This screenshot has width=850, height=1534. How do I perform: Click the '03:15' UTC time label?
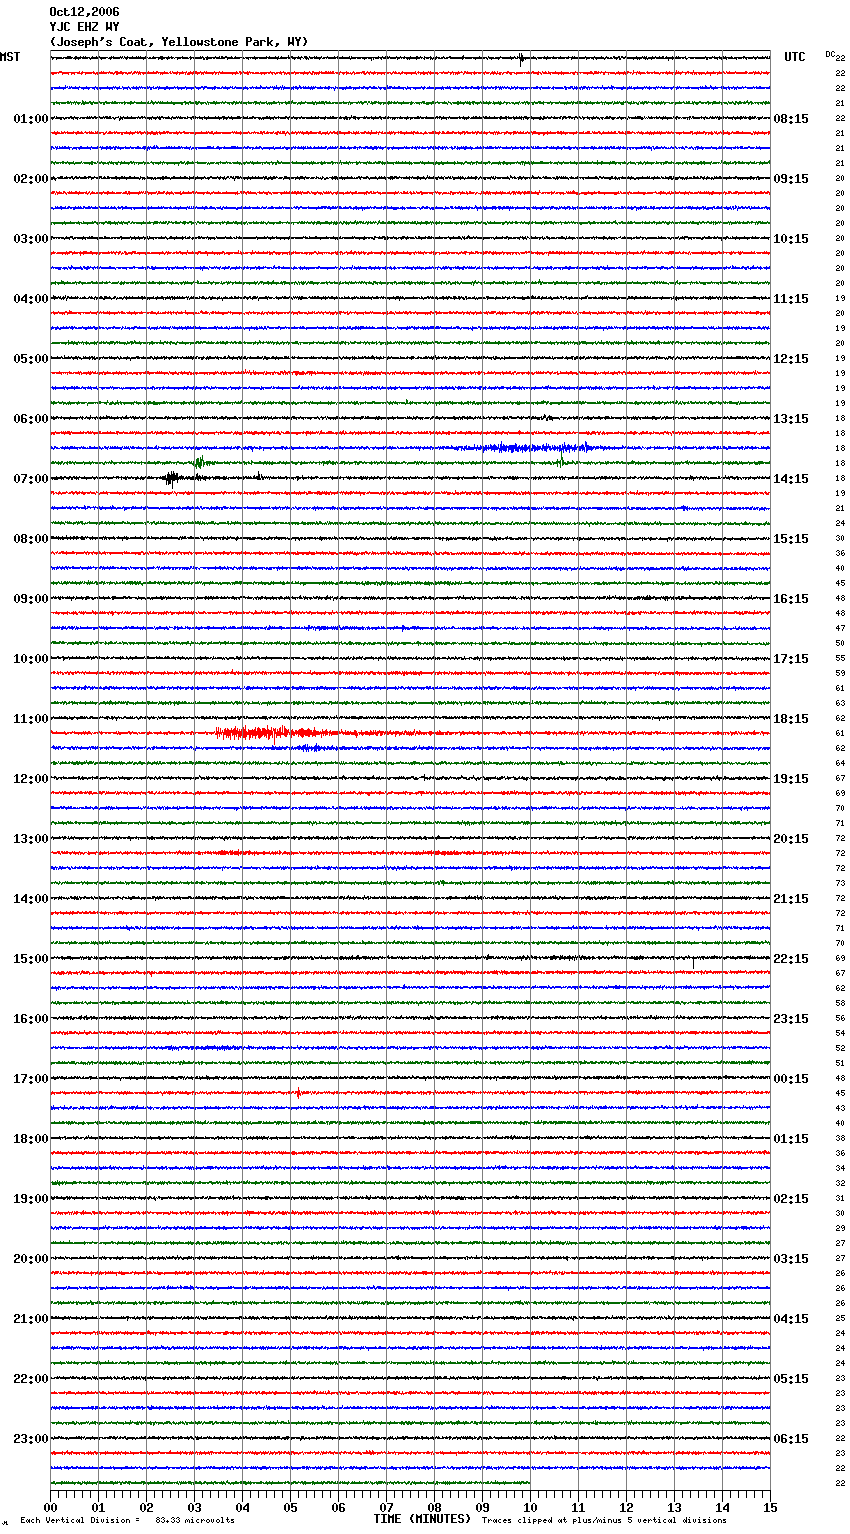click(791, 1259)
